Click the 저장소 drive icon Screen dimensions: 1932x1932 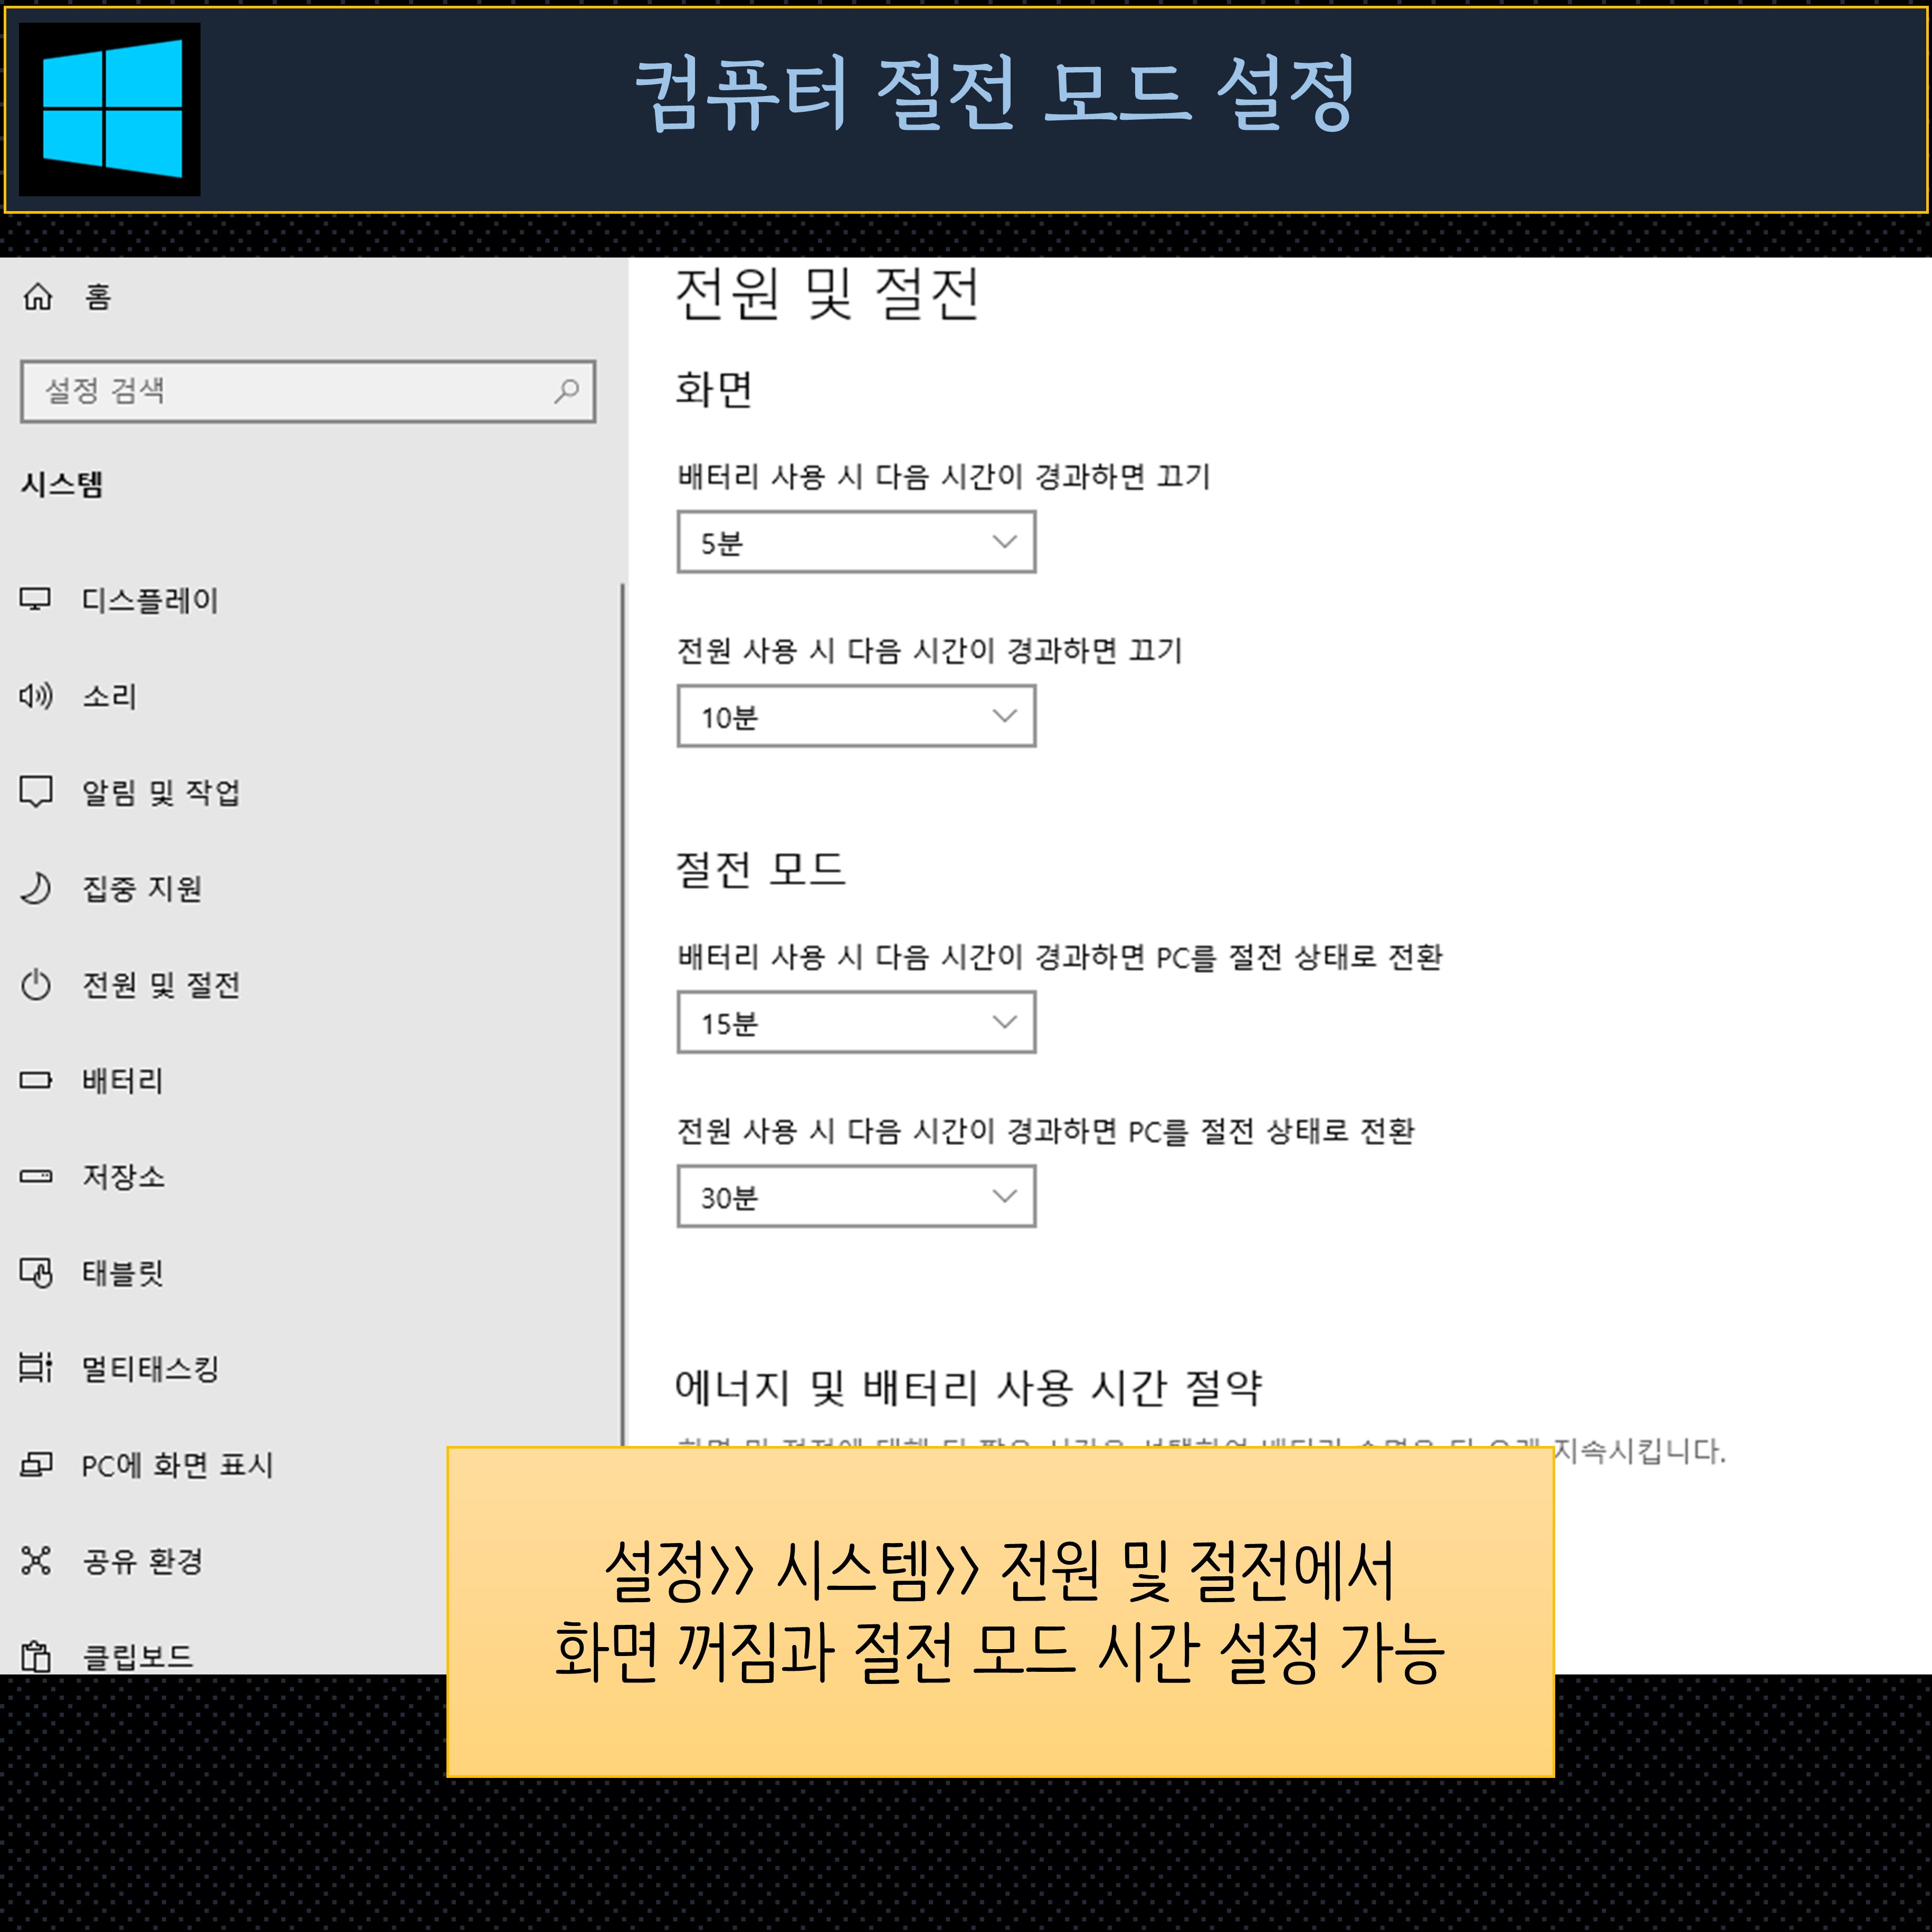tap(36, 1176)
